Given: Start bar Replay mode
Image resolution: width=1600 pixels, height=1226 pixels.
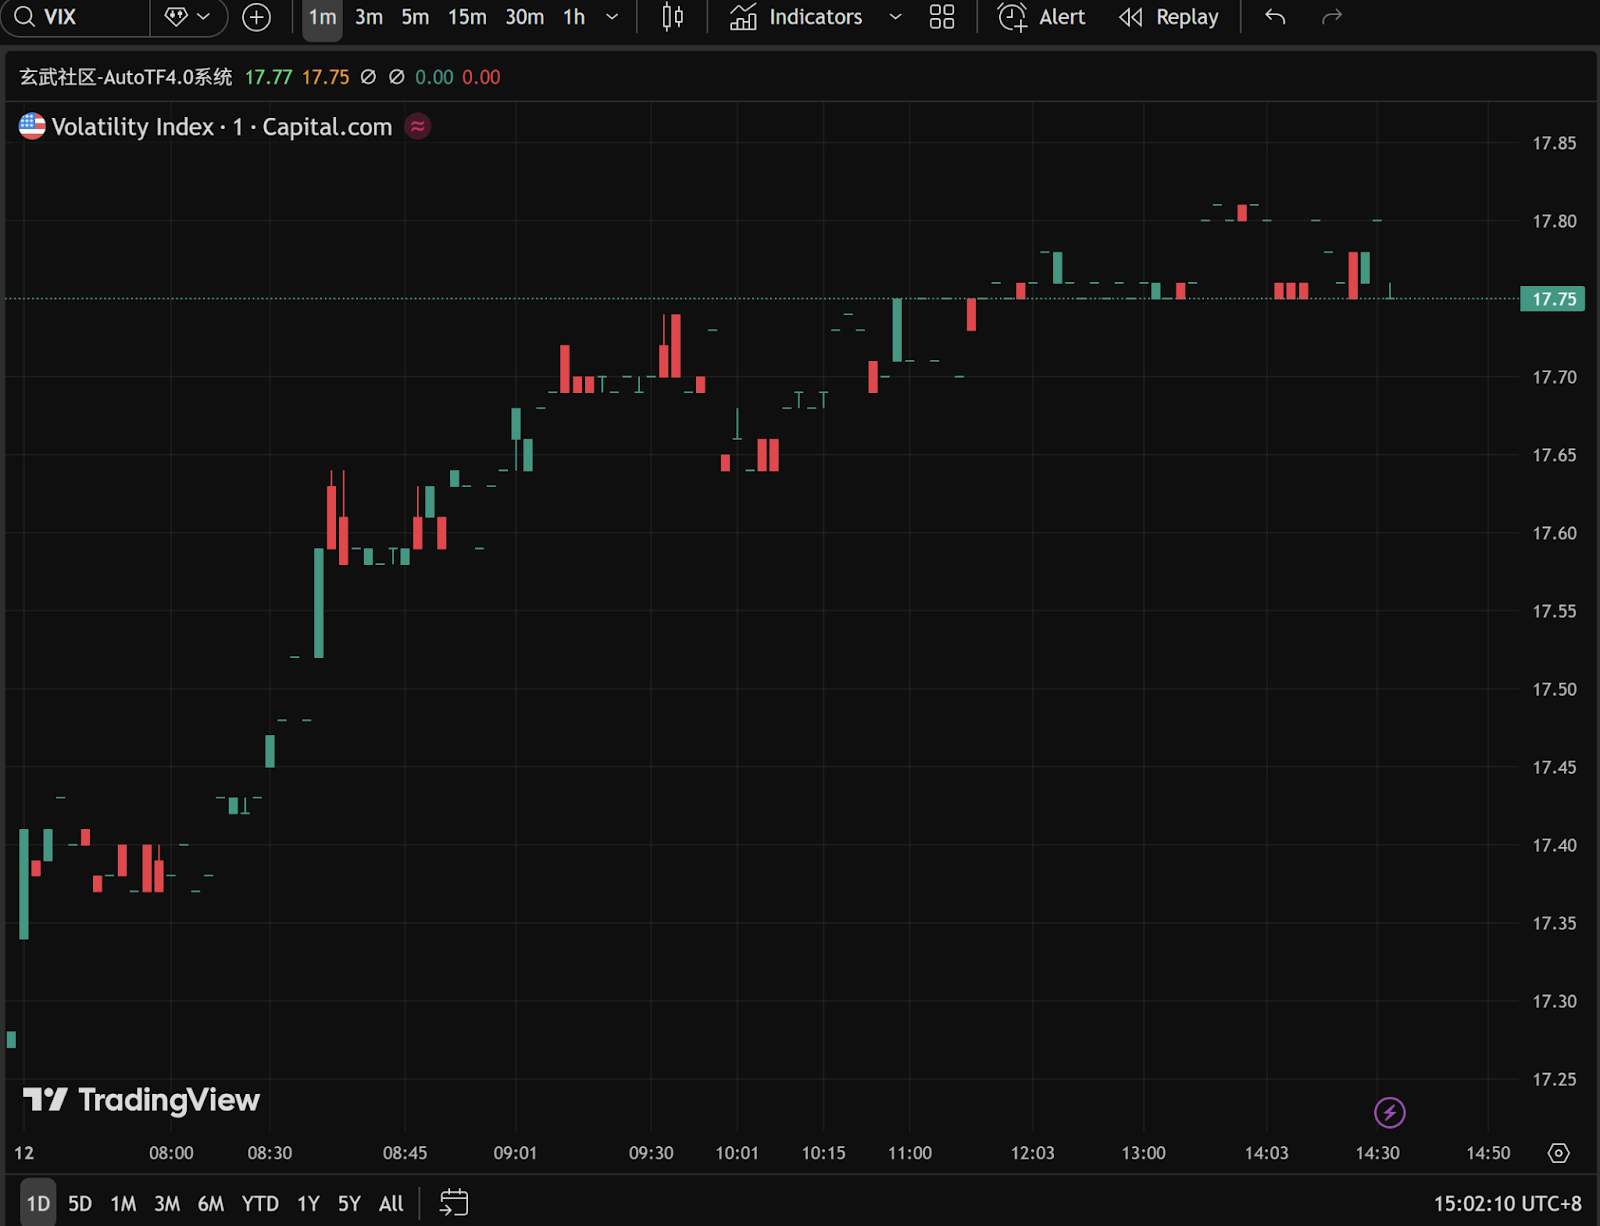Looking at the screenshot, I should coord(1169,17).
